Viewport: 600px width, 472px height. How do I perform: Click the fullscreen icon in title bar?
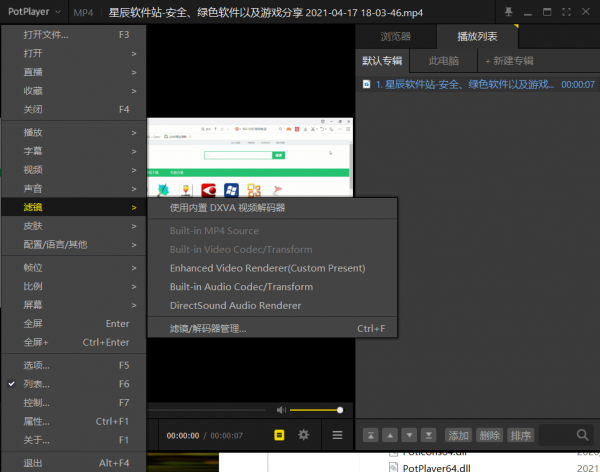tap(568, 12)
